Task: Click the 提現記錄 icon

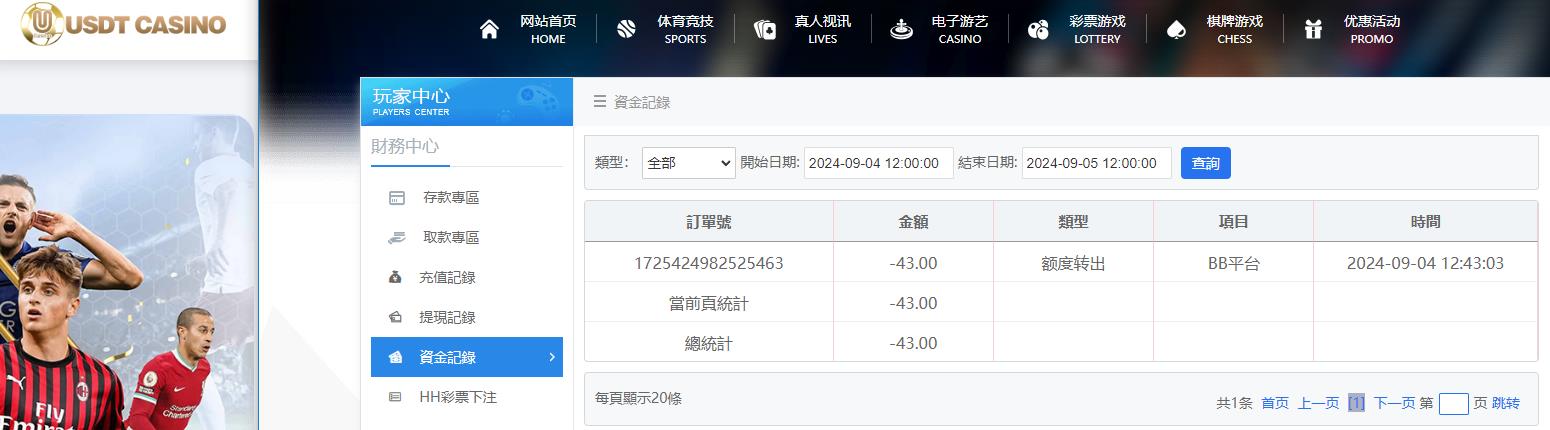Action: coord(395,318)
